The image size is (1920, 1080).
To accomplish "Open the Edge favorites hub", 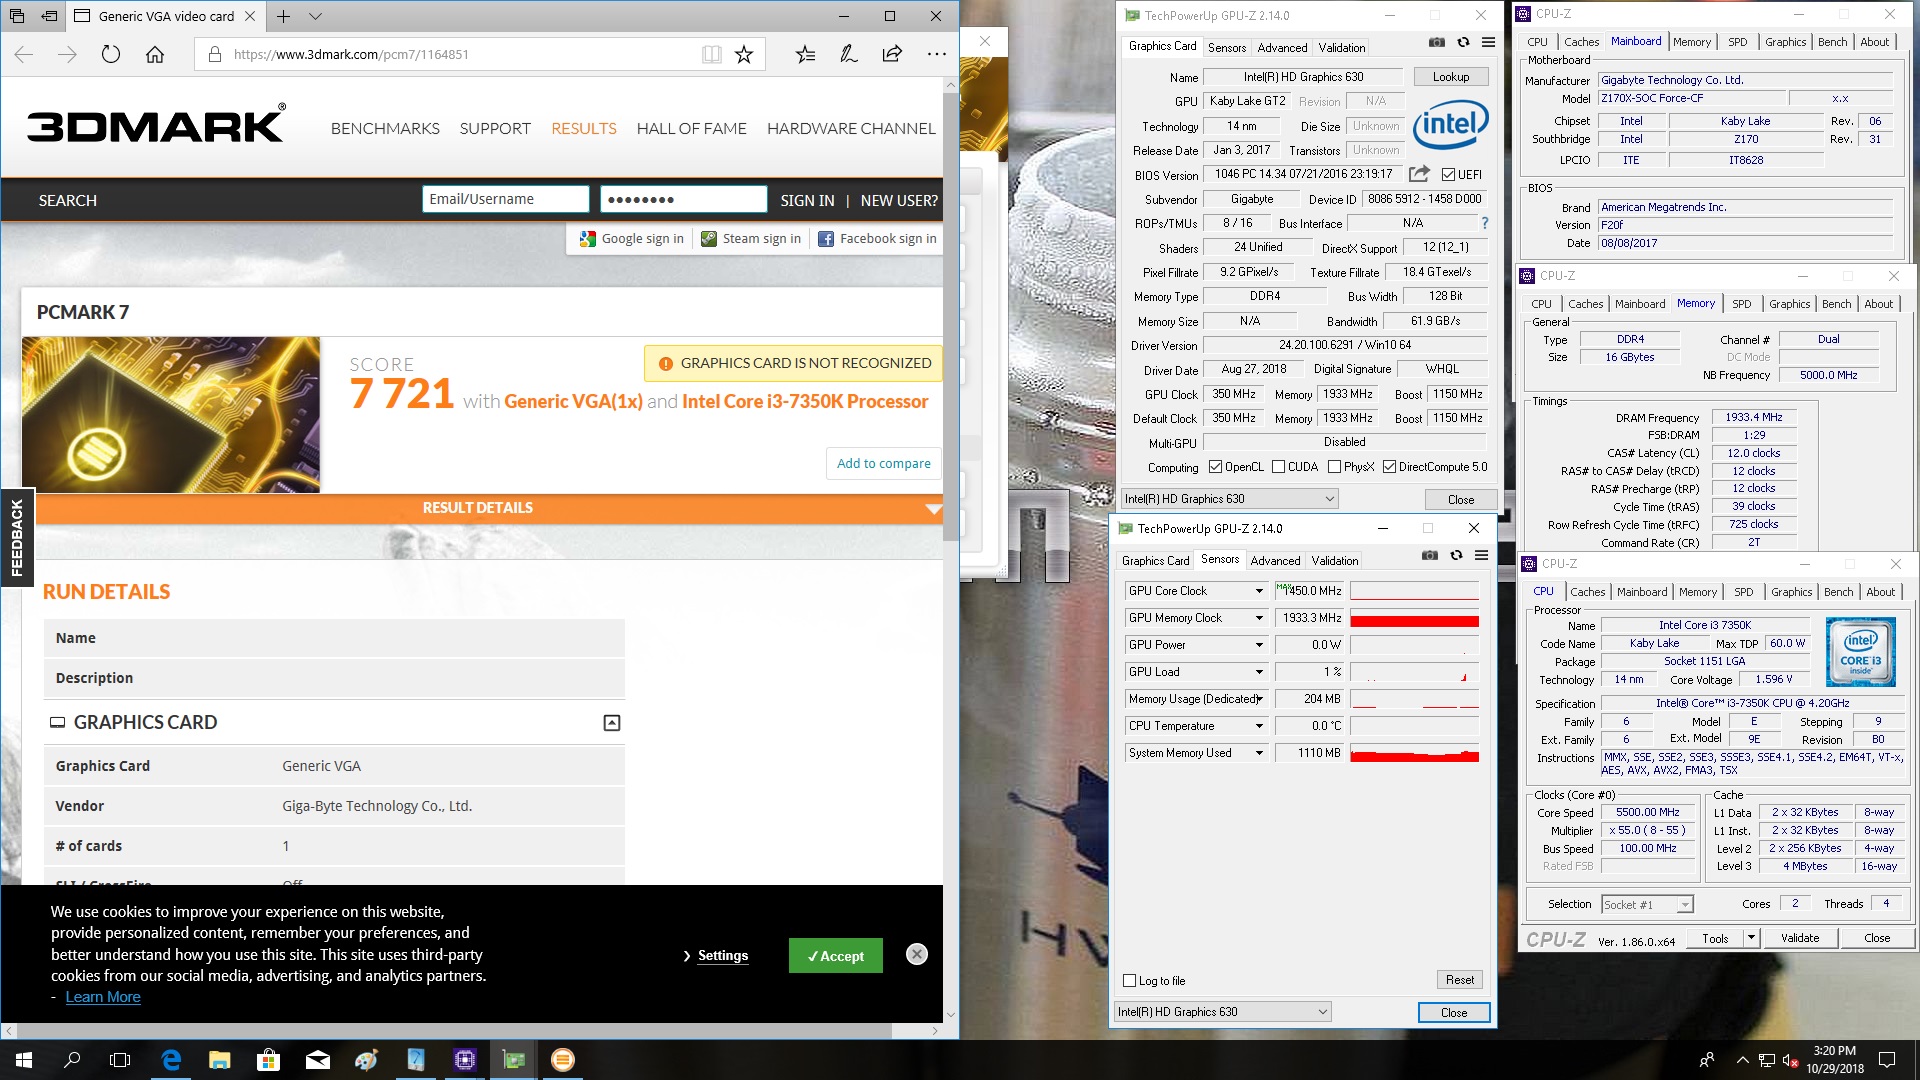I will [x=805, y=55].
